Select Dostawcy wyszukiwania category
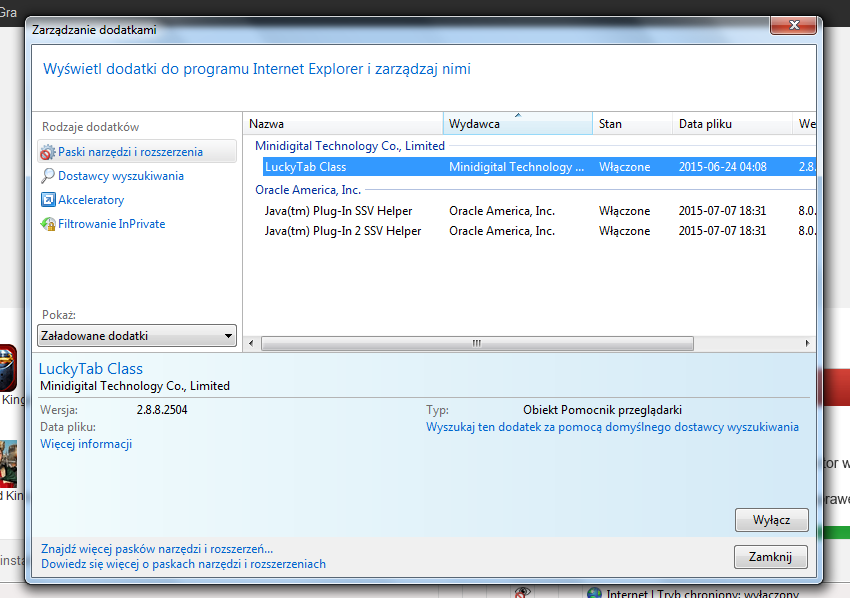 click(x=120, y=176)
